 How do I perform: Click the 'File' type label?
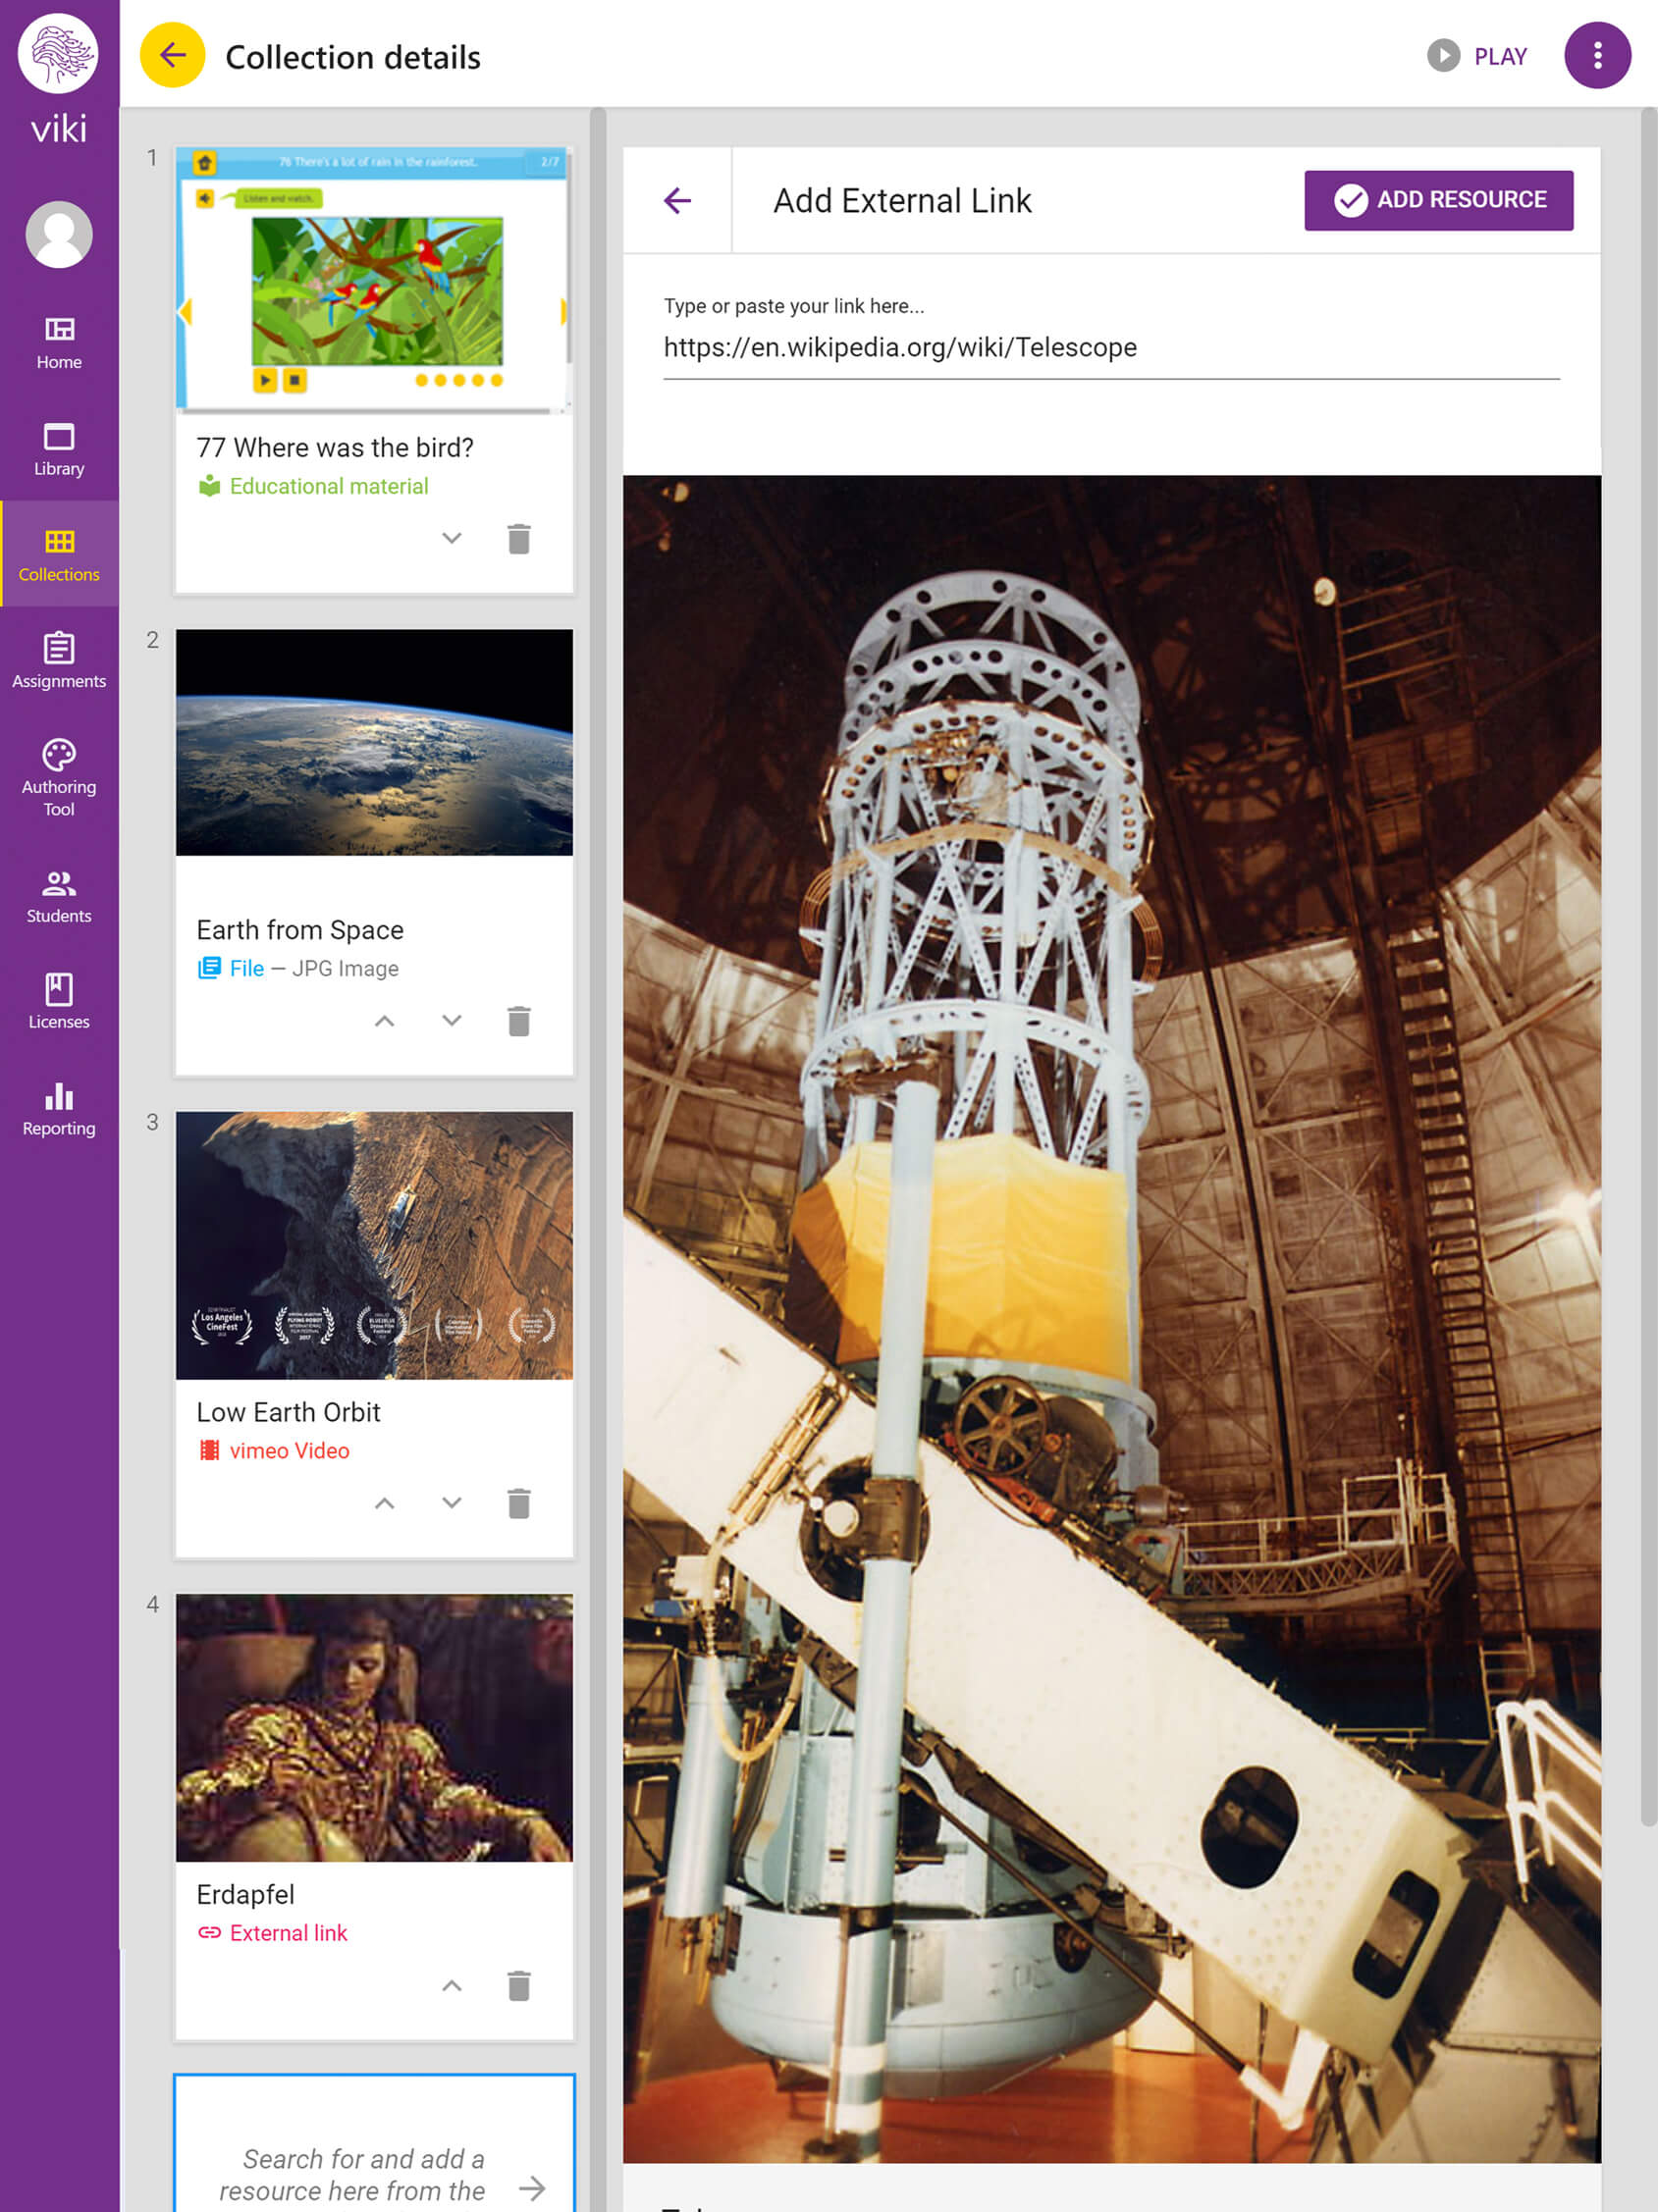(246, 968)
